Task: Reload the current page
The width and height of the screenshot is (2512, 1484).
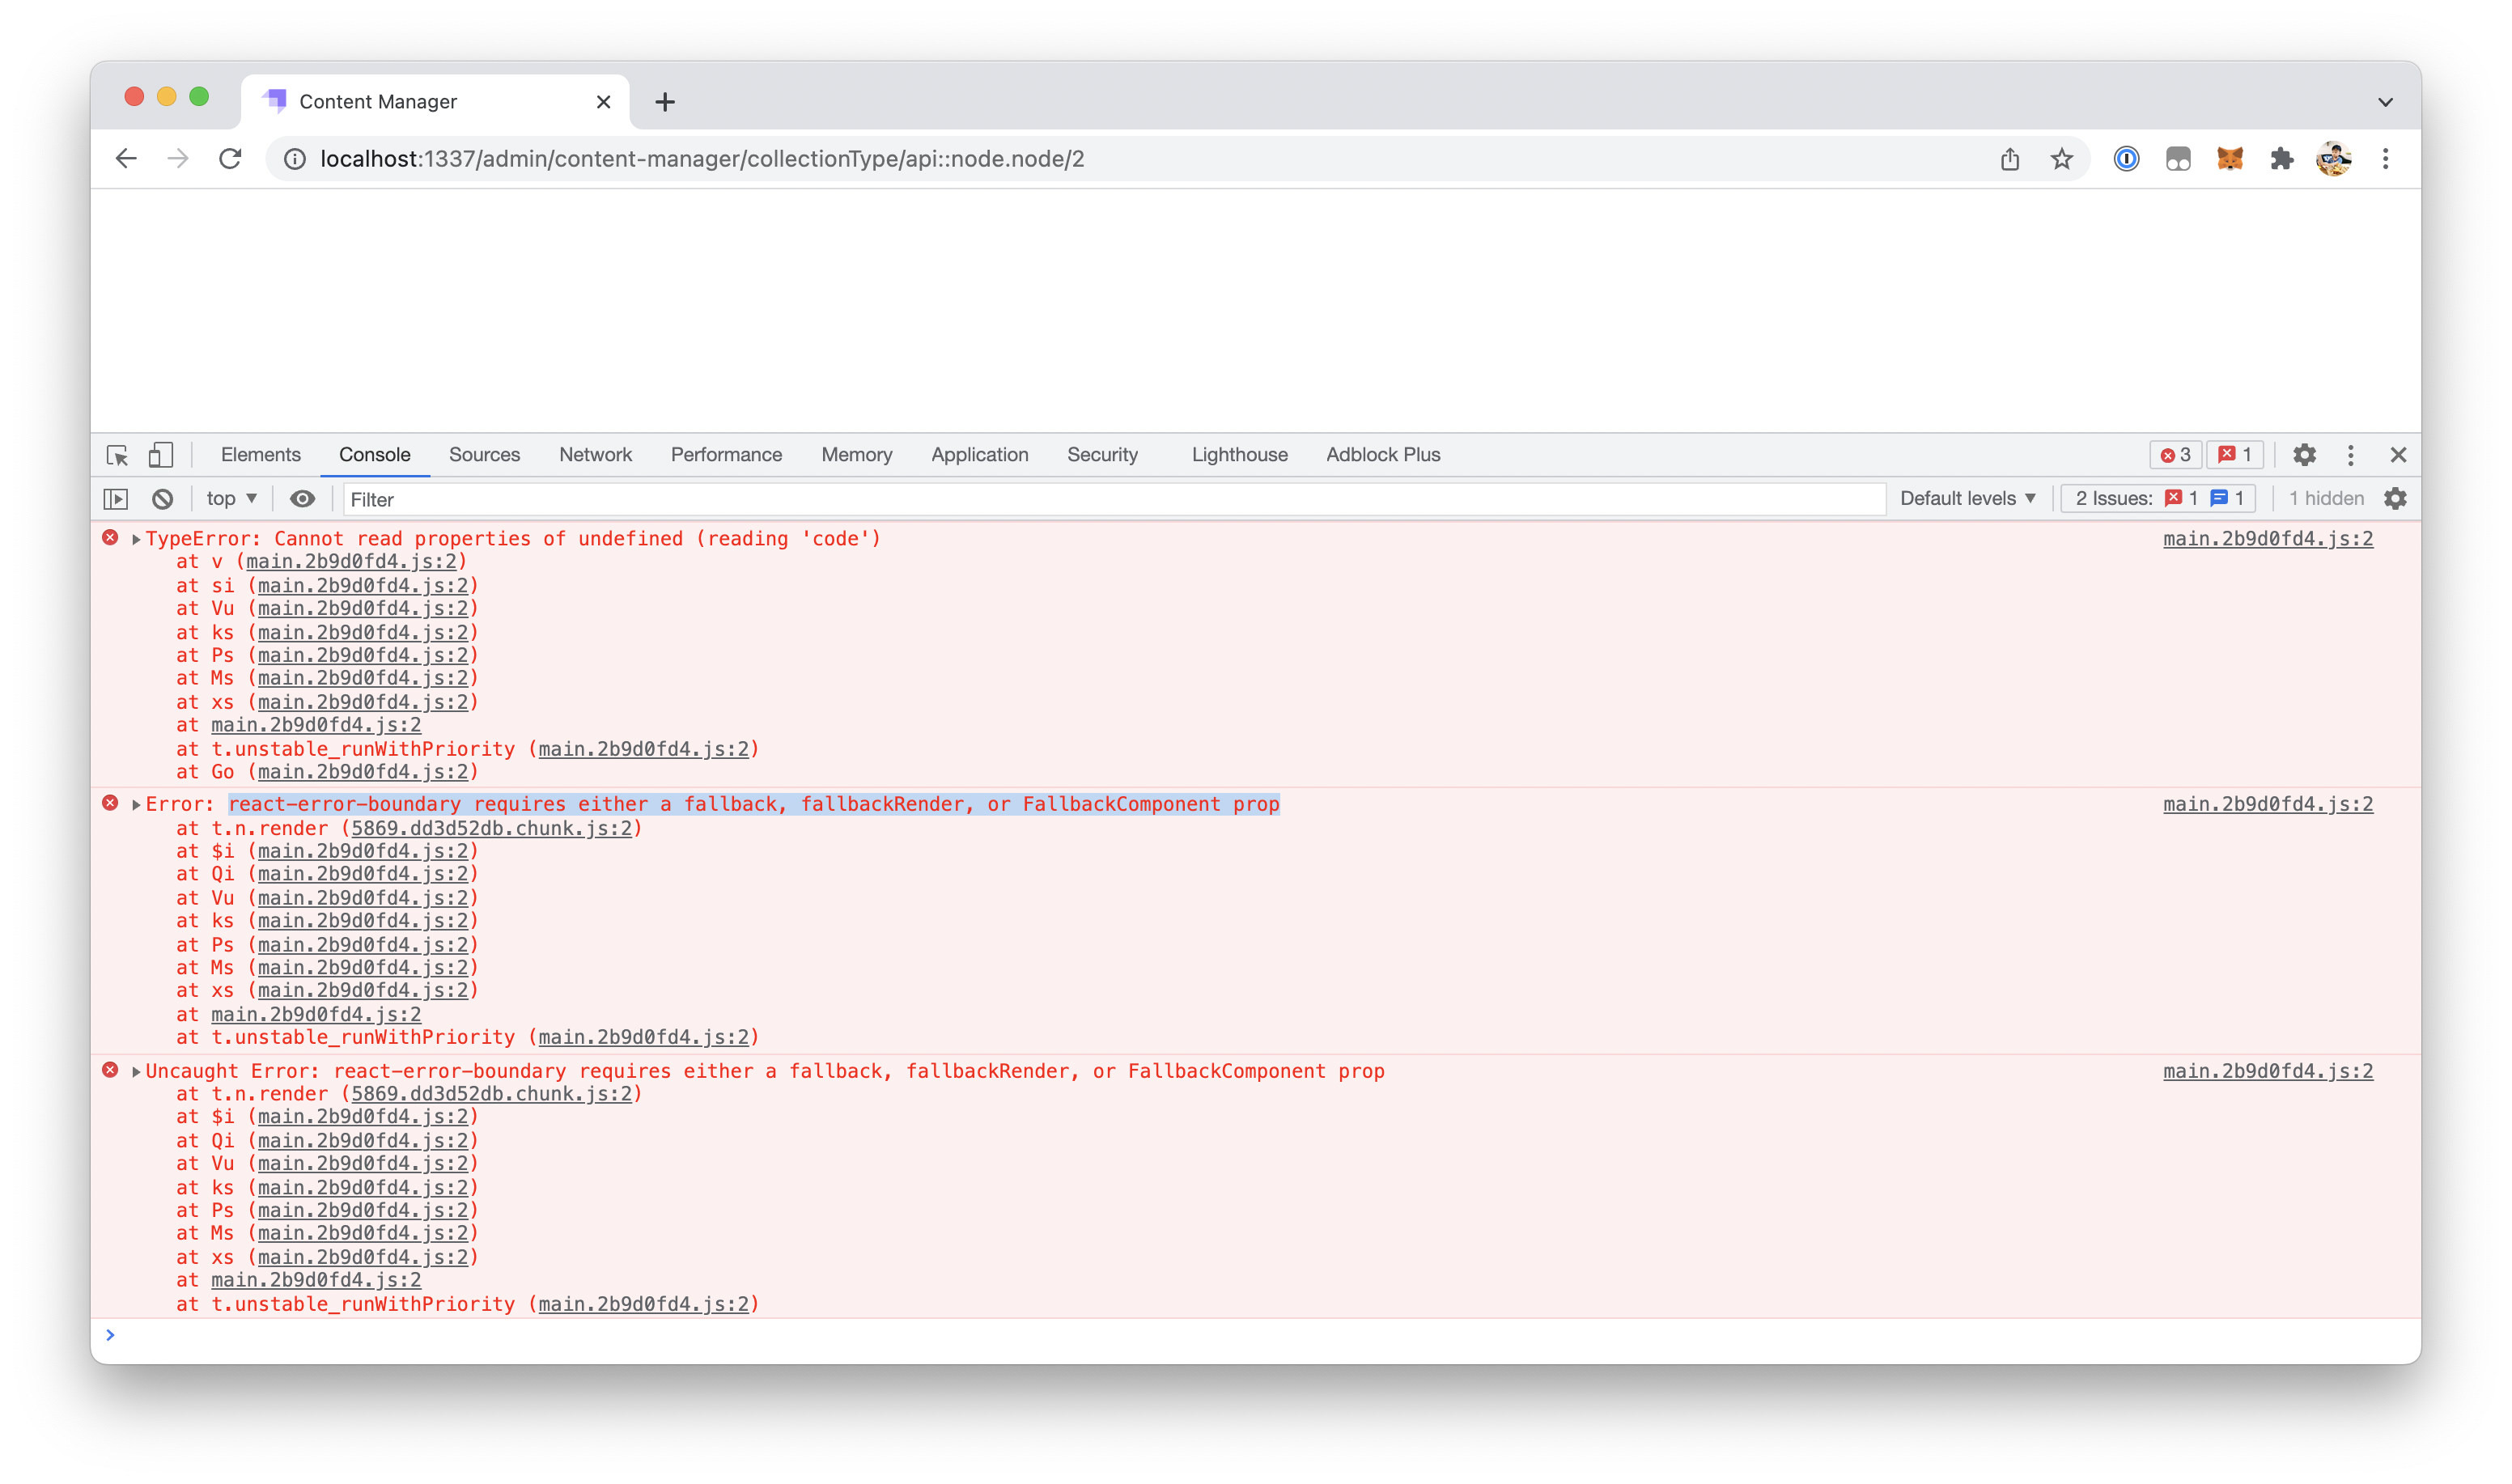Action: (230, 158)
